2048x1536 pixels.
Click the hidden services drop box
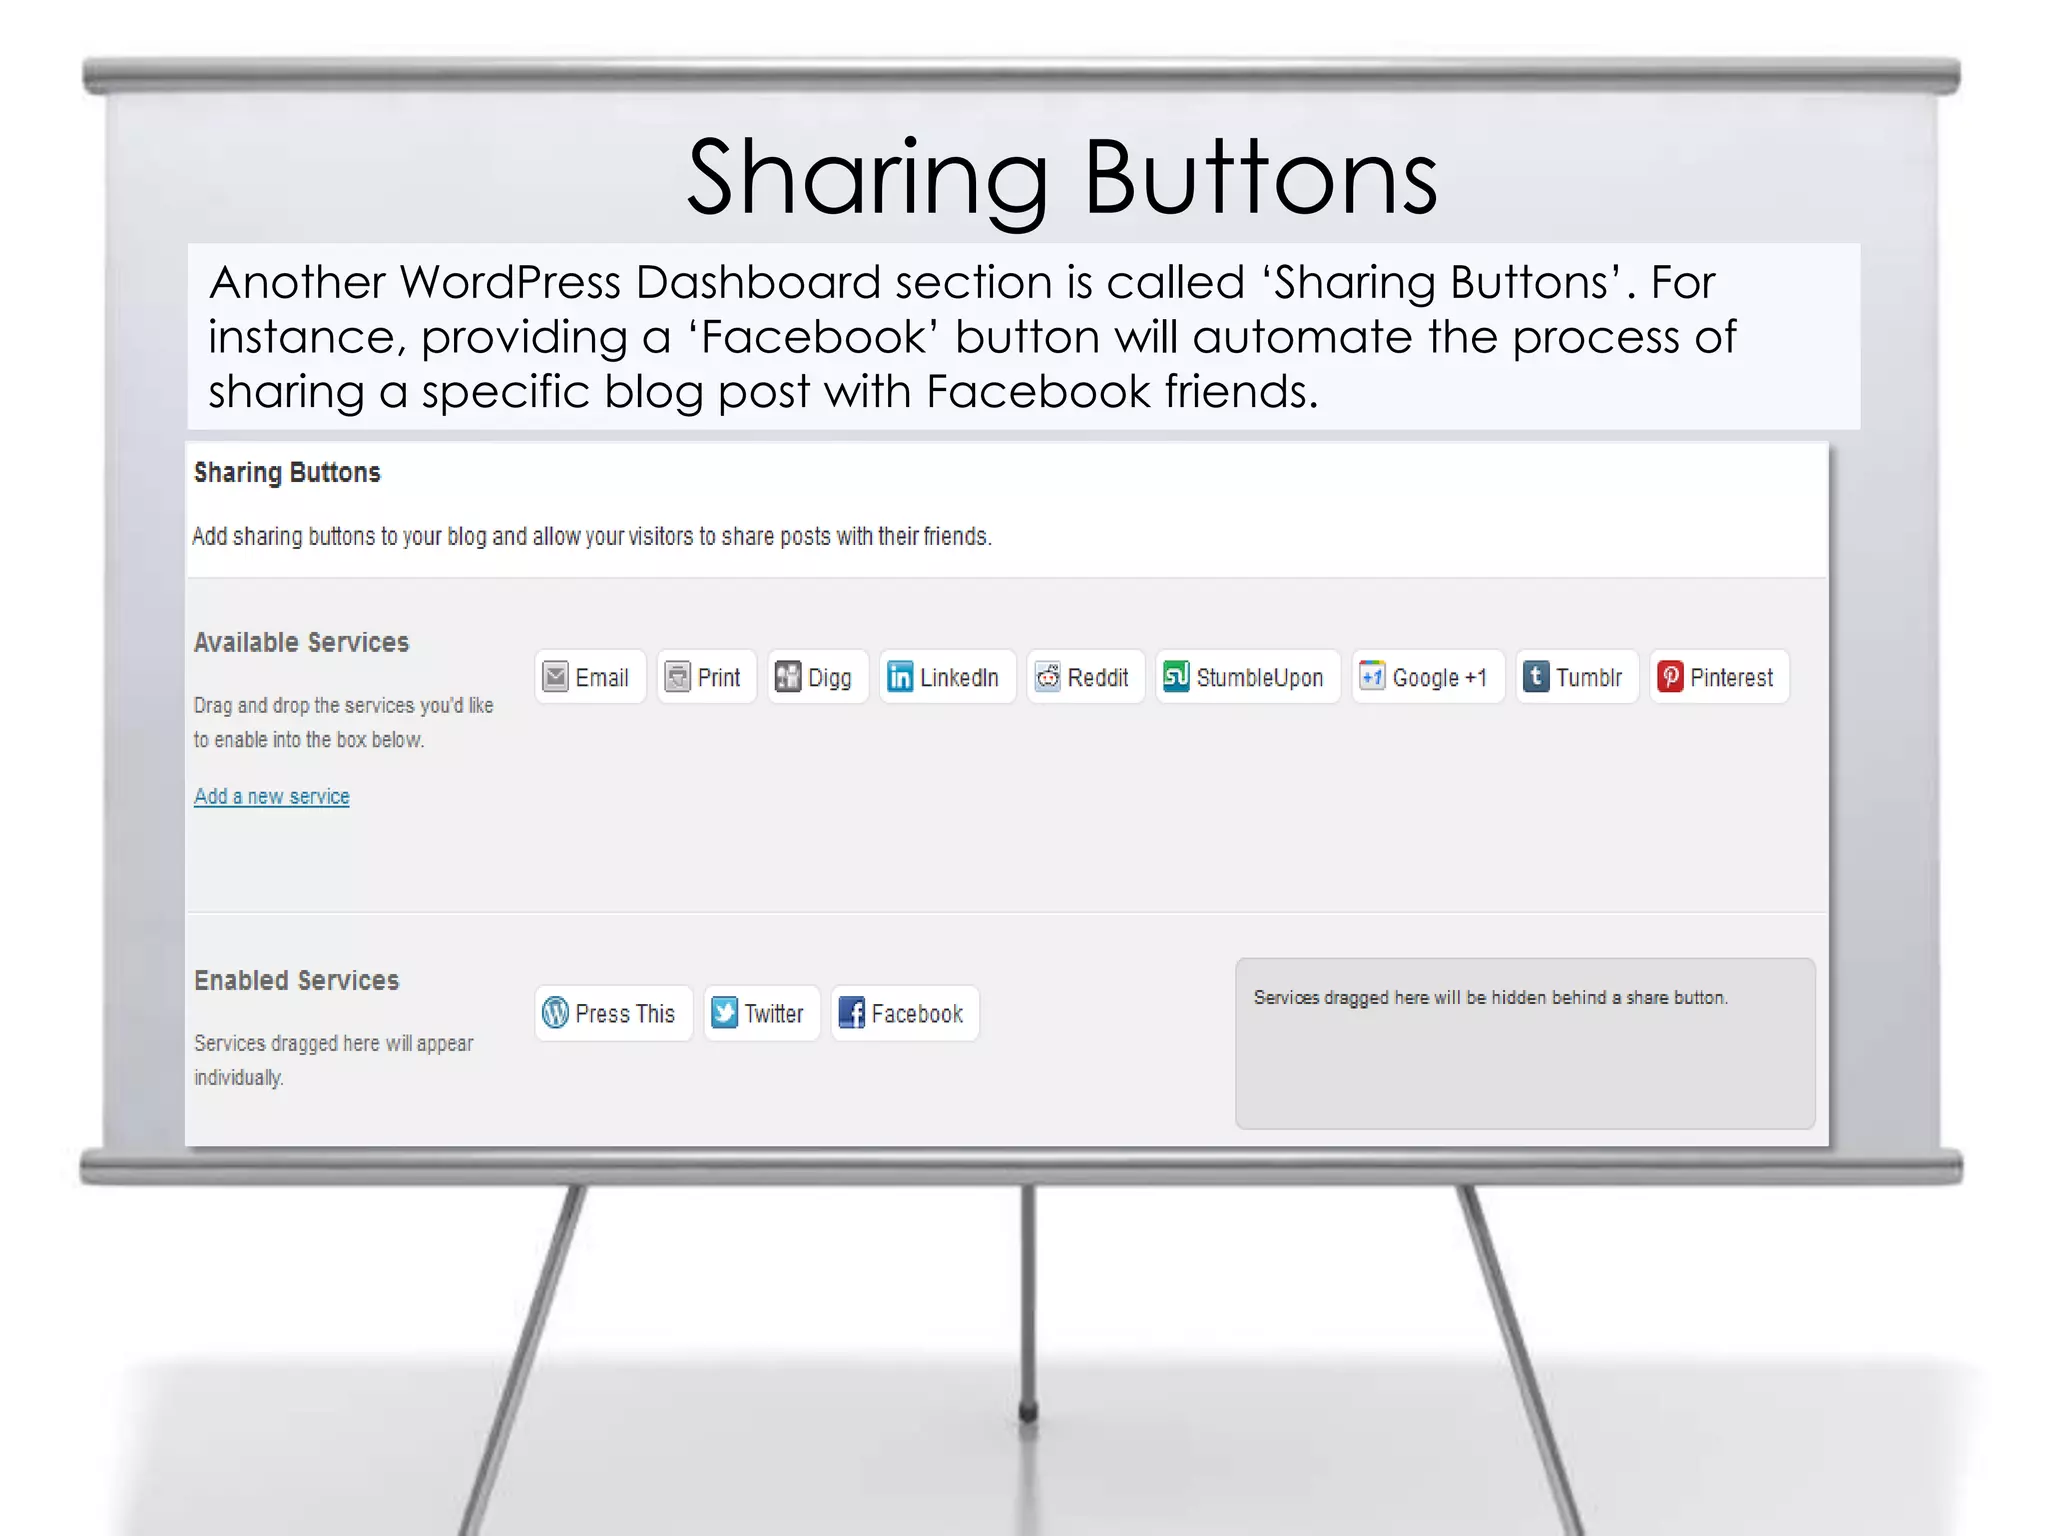pyautogui.click(x=1525, y=1043)
